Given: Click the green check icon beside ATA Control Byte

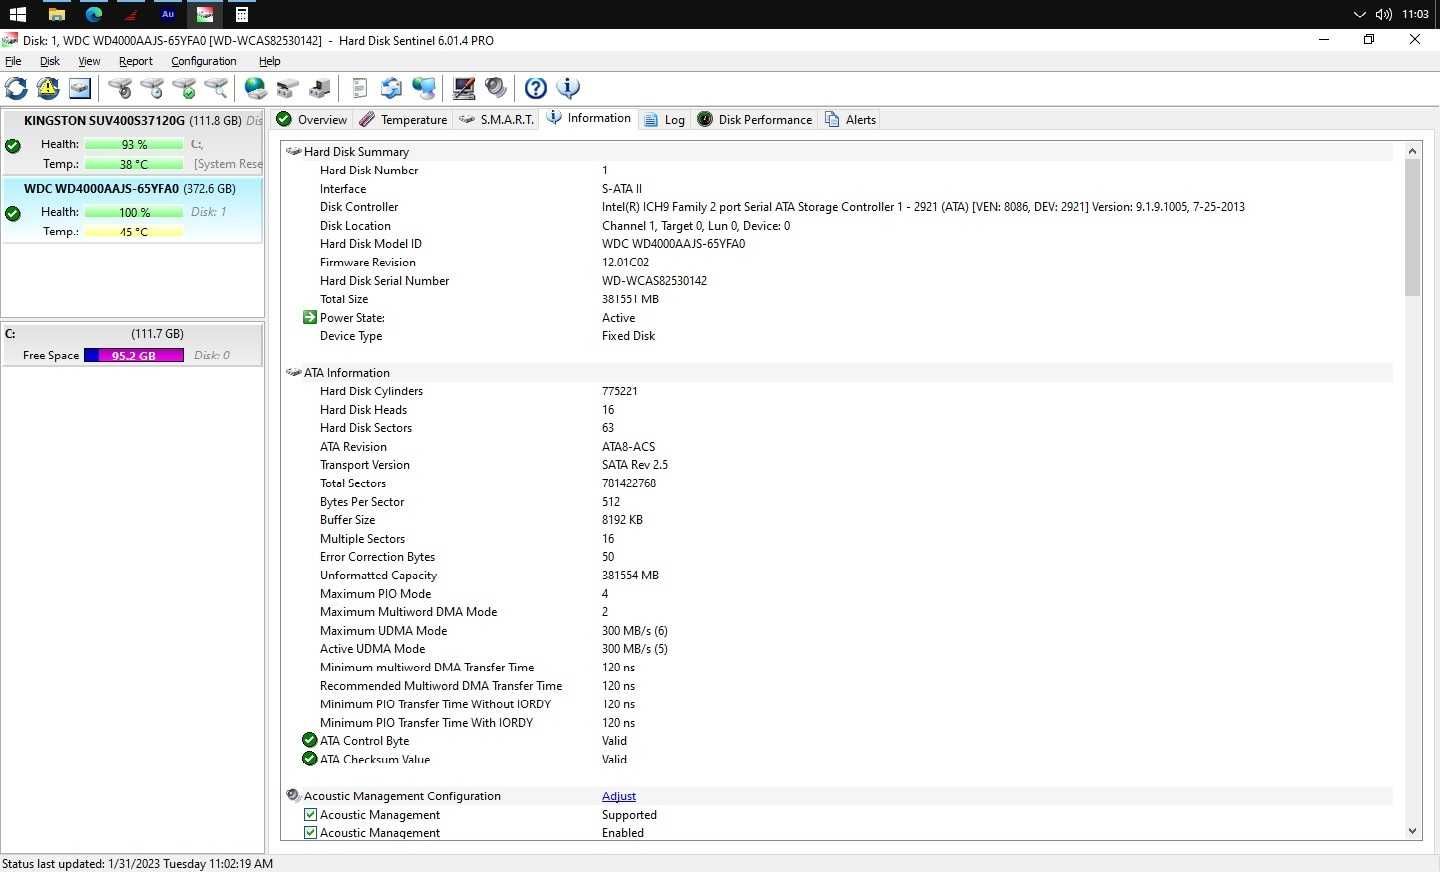Looking at the screenshot, I should (x=310, y=740).
